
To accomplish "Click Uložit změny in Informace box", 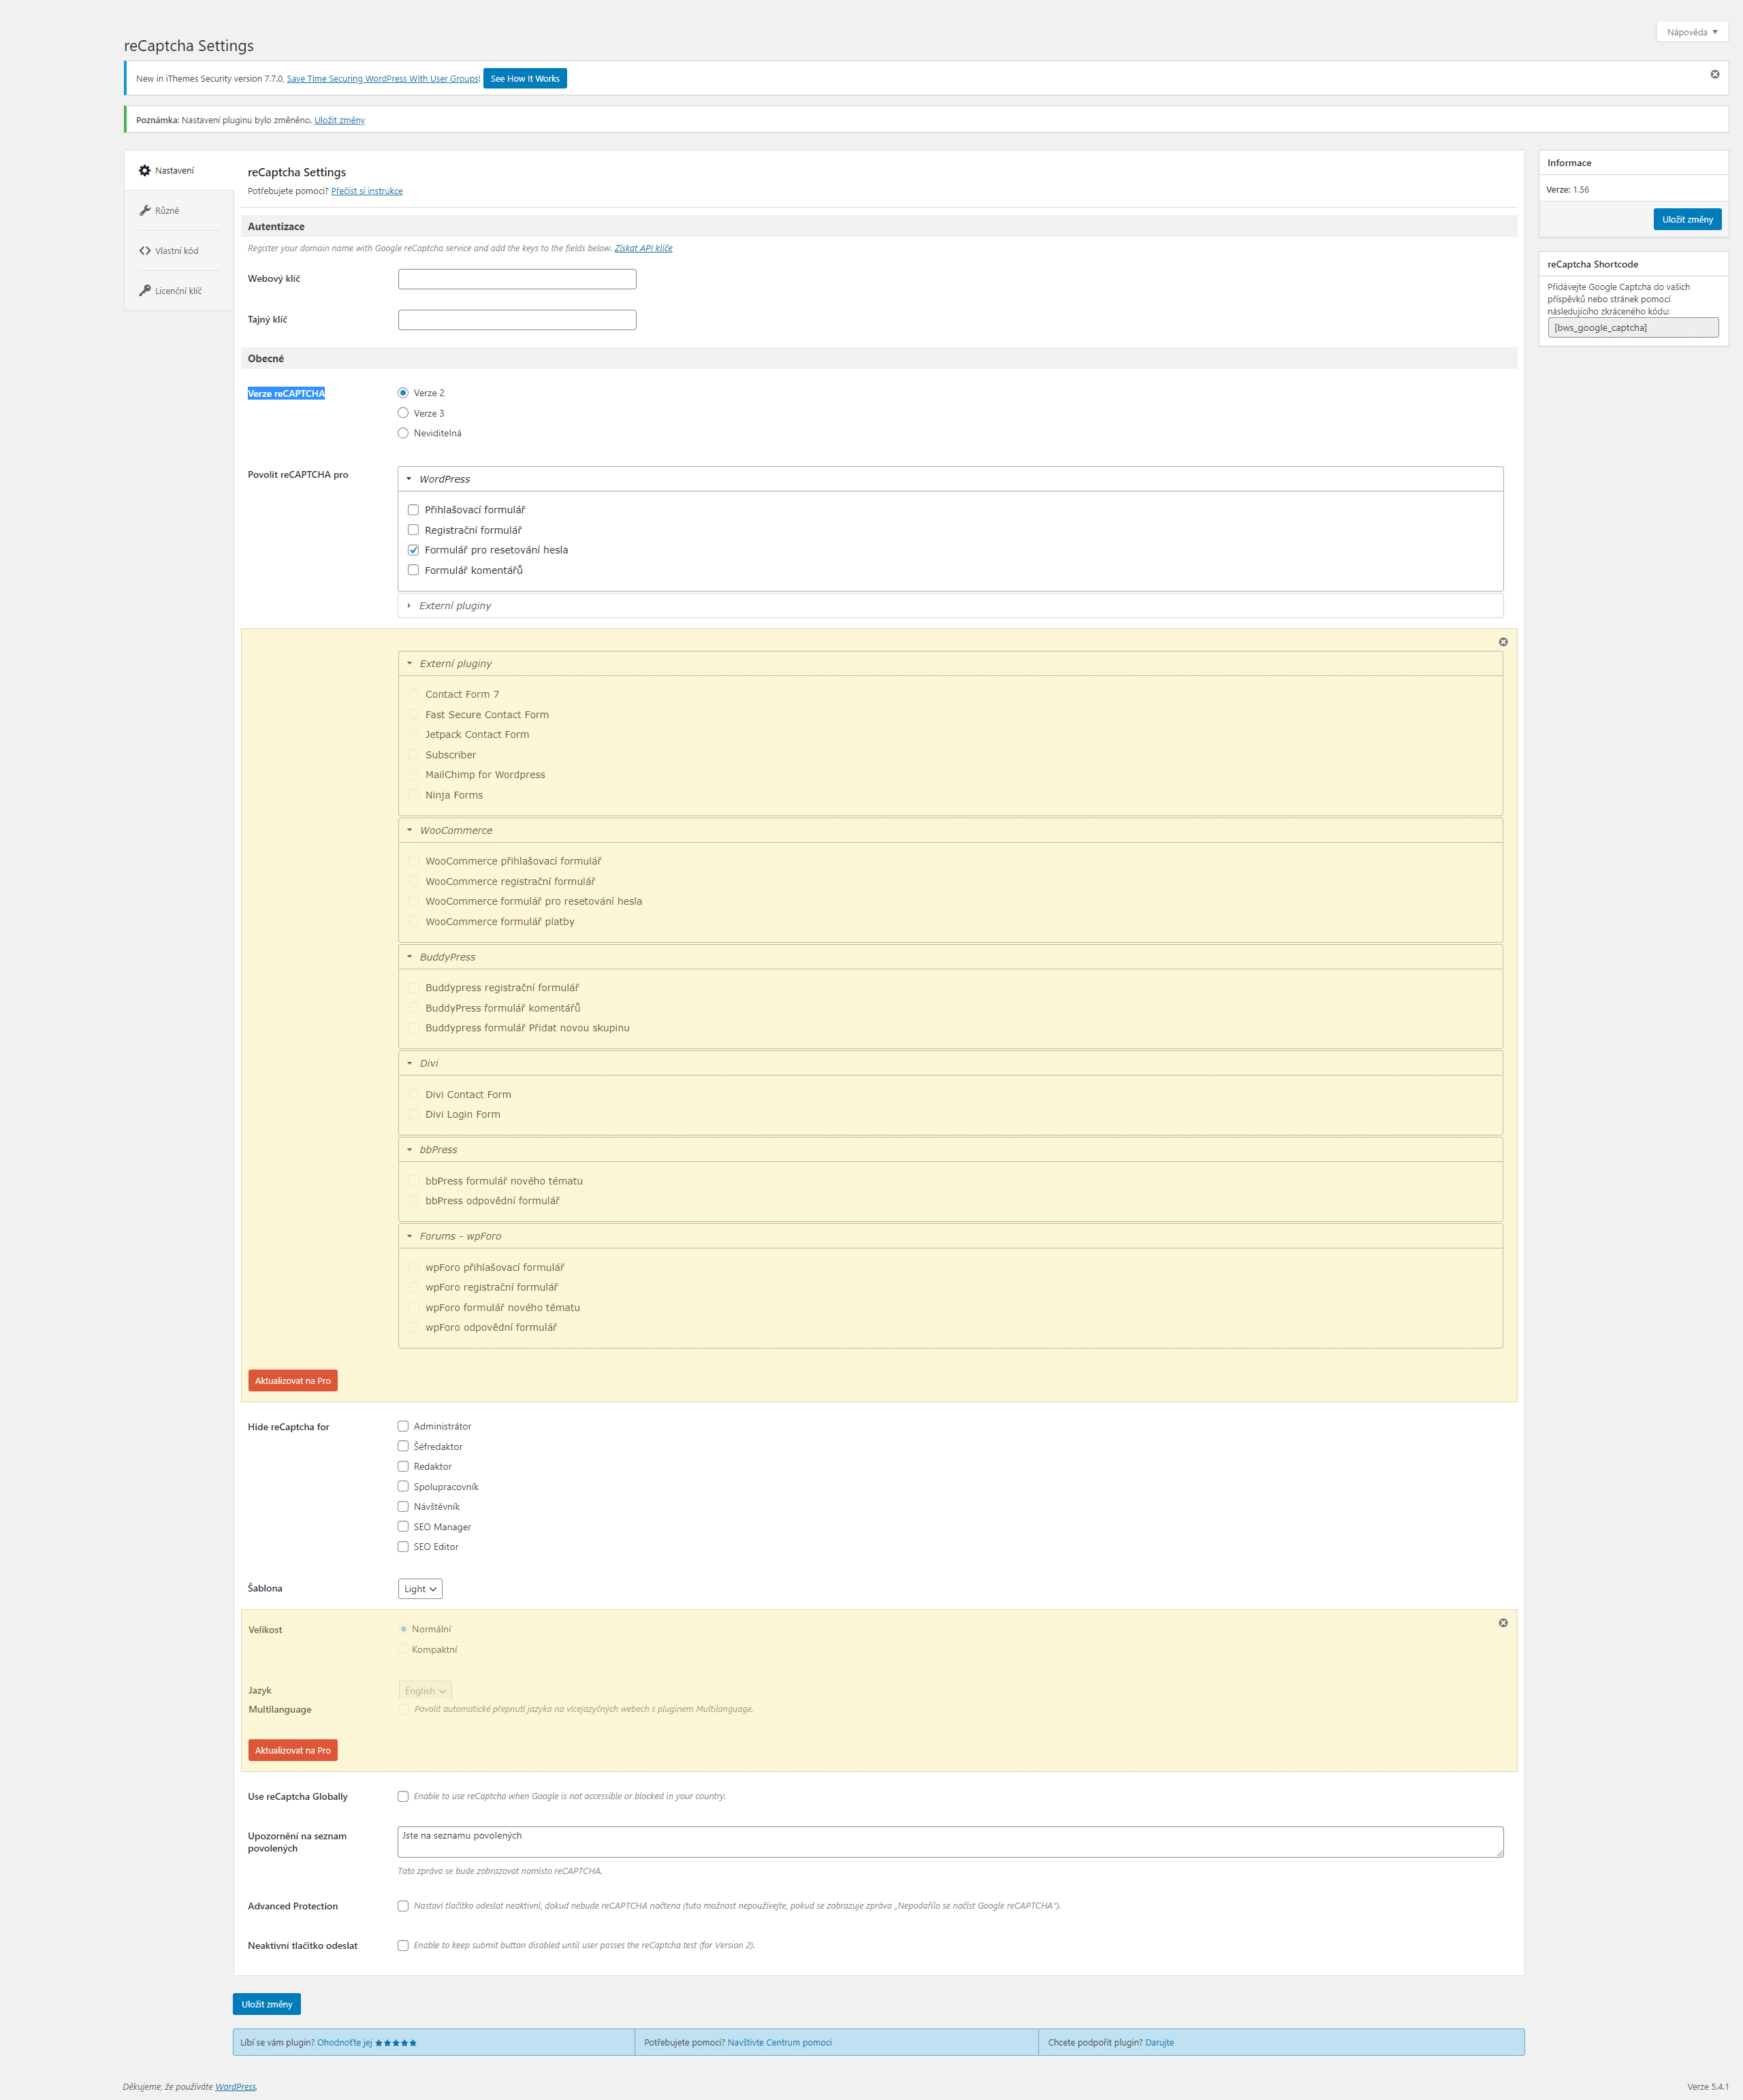I will tap(1687, 220).
